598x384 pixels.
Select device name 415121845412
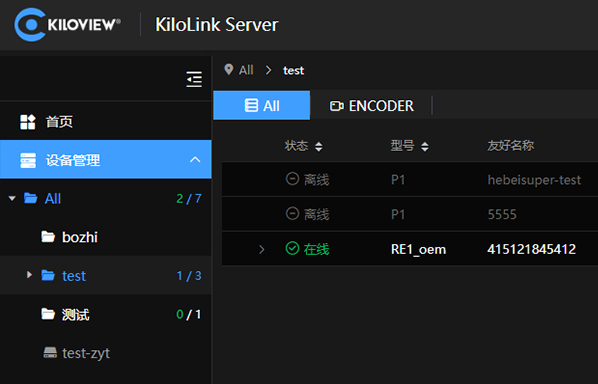point(532,249)
